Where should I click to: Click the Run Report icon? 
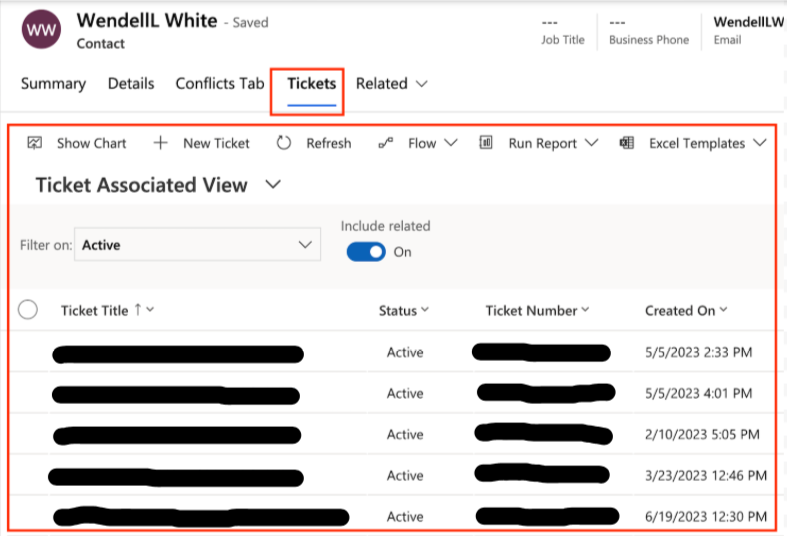click(x=486, y=143)
